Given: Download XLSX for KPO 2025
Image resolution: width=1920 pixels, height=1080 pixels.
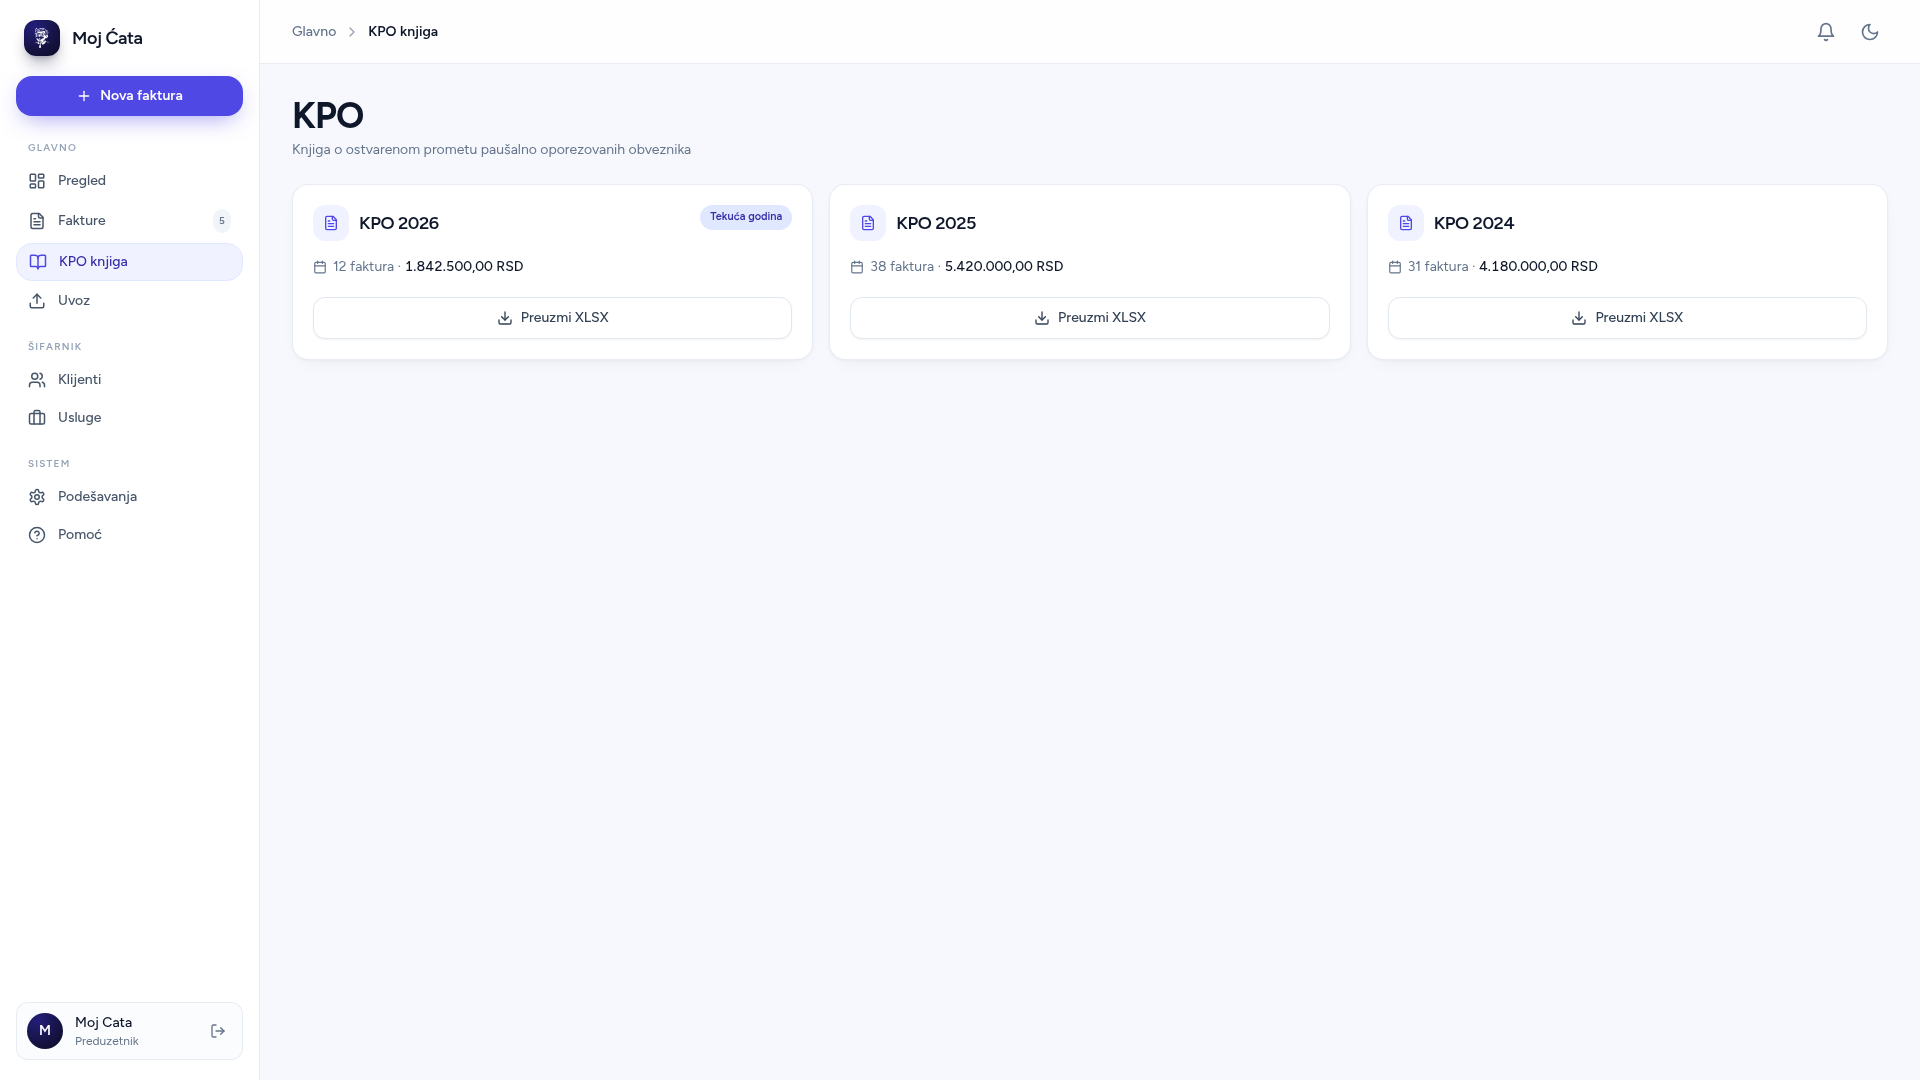Looking at the screenshot, I should [1089, 318].
